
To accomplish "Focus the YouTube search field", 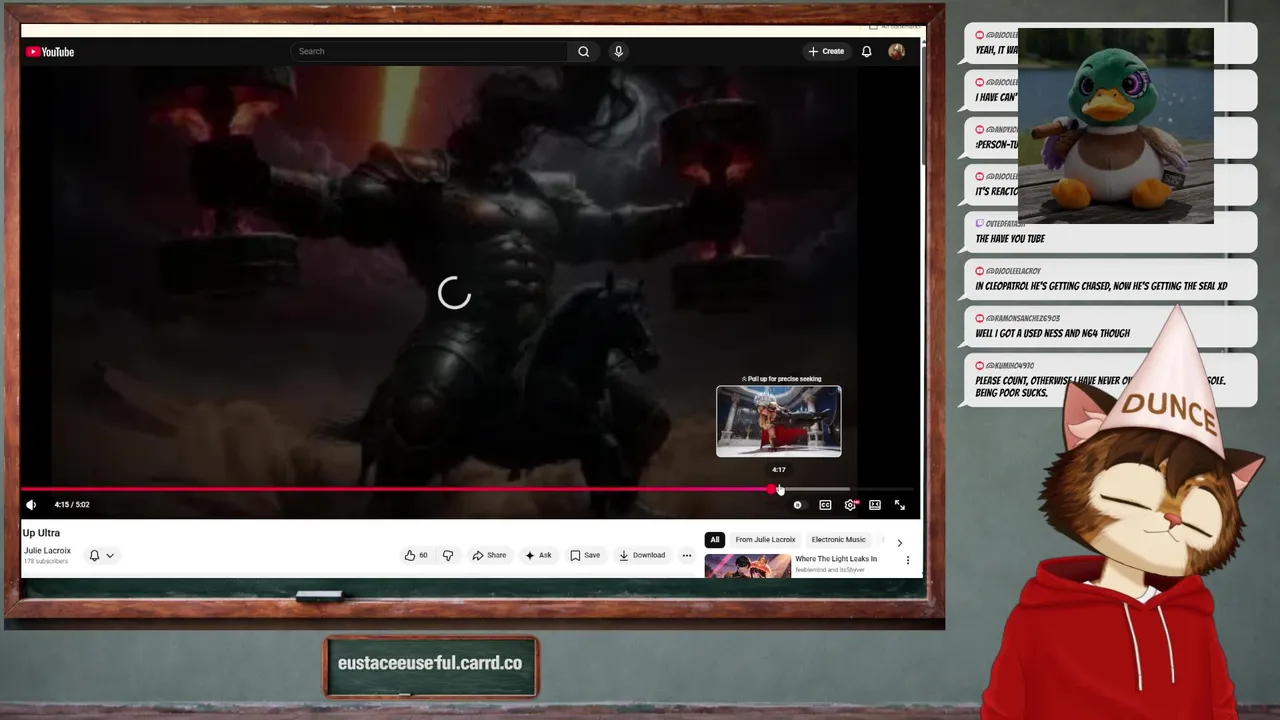I will coord(430,52).
